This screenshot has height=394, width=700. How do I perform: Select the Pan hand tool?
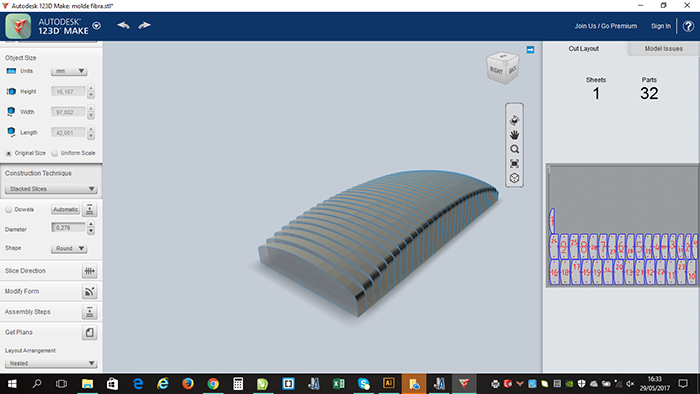pos(514,135)
